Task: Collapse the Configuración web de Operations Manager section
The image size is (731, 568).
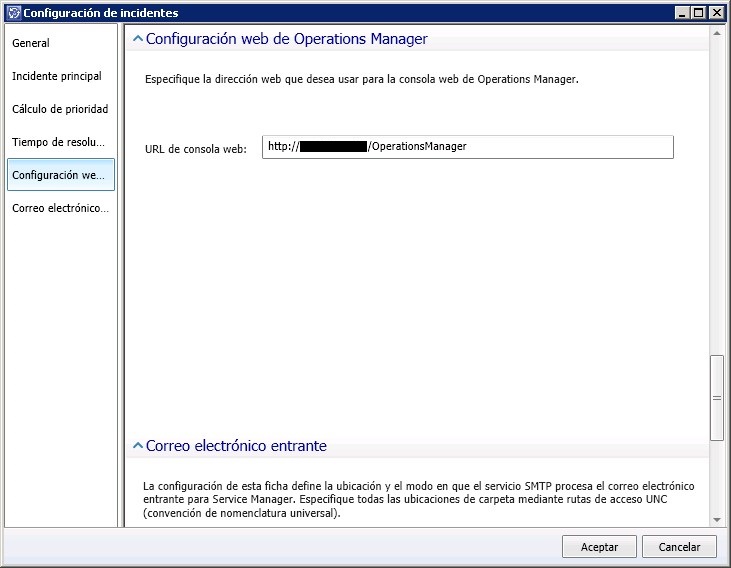Action: point(137,39)
